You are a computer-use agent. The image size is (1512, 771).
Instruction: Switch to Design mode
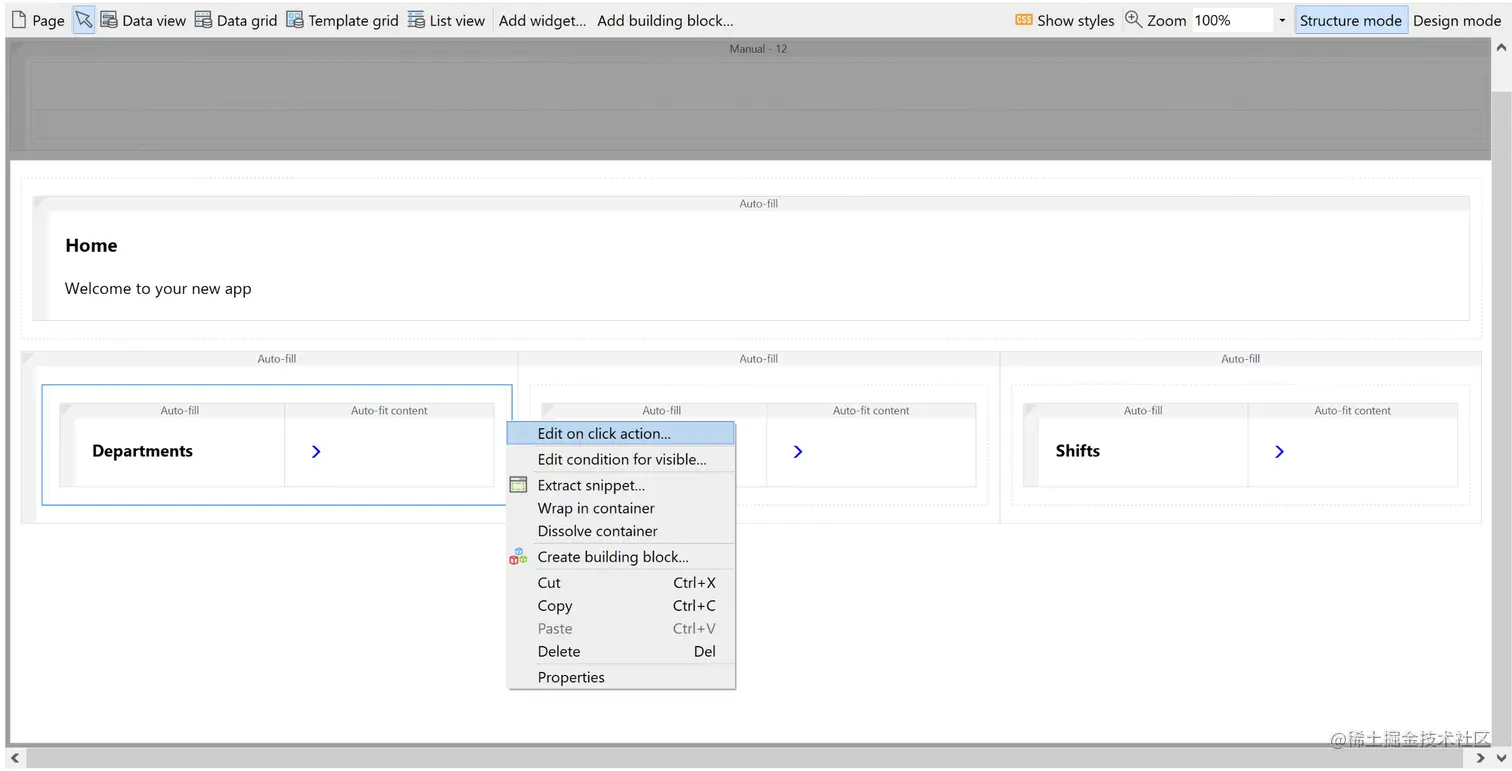pyautogui.click(x=1457, y=20)
